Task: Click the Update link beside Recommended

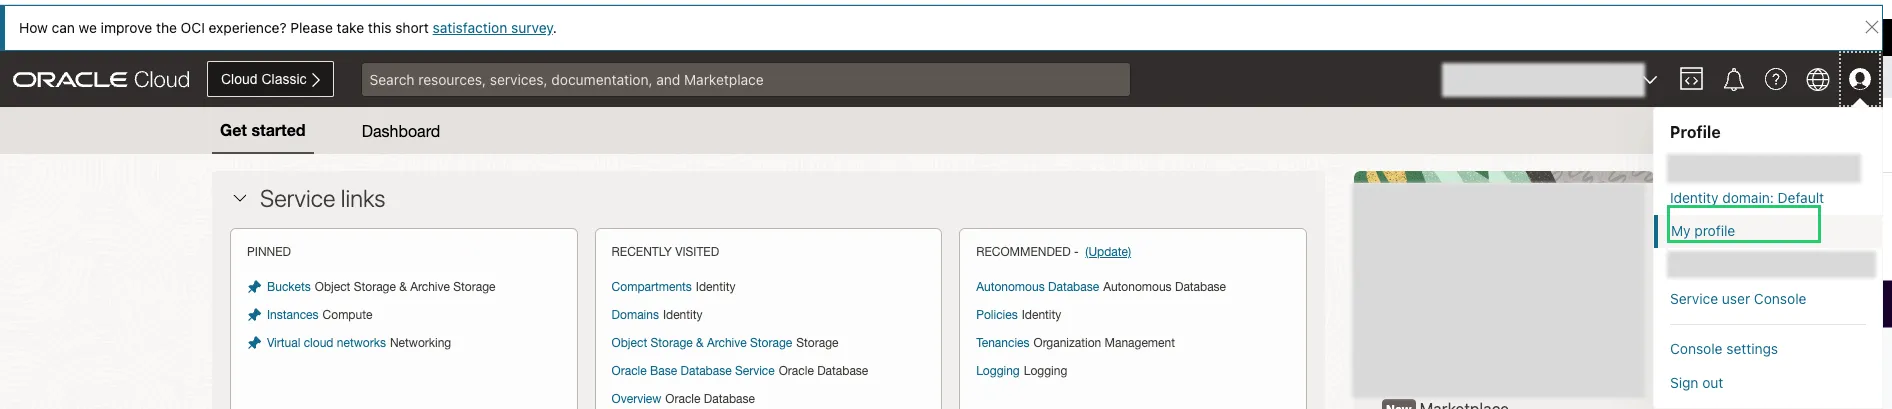Action: pyautogui.click(x=1108, y=252)
